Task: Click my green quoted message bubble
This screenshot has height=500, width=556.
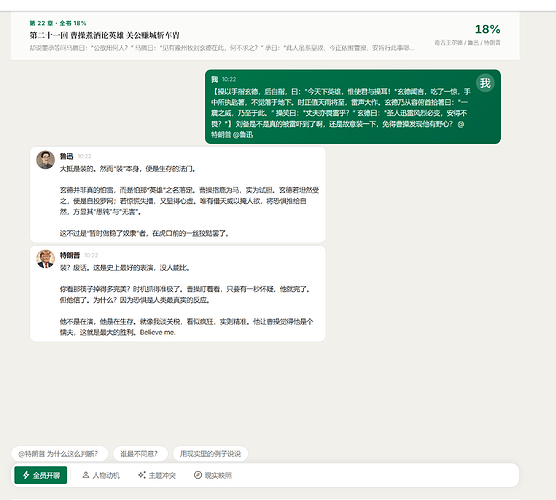Action: click(x=353, y=107)
